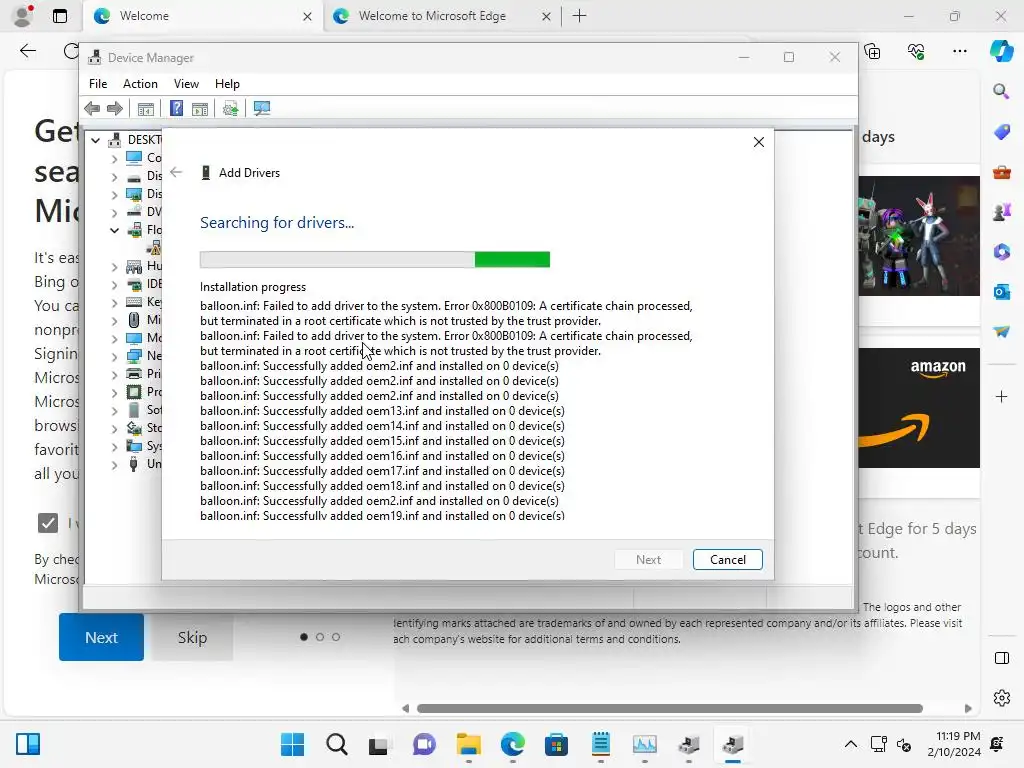Expand the Network adapters node in device tree
The height and width of the screenshot is (768, 1024).
pos(114,357)
